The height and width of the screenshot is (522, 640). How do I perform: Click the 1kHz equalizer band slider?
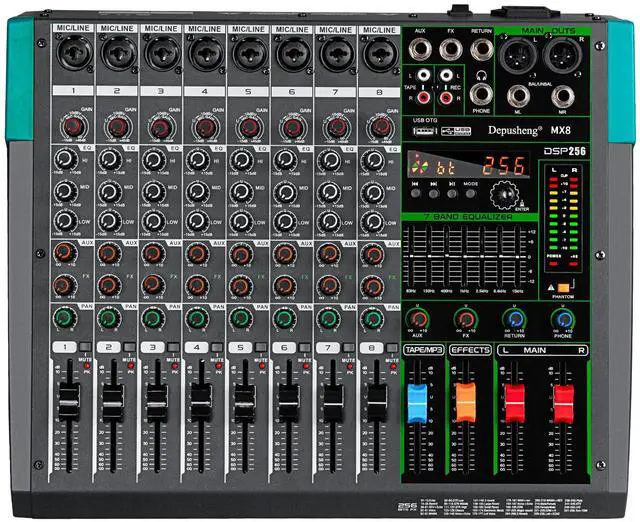click(464, 257)
